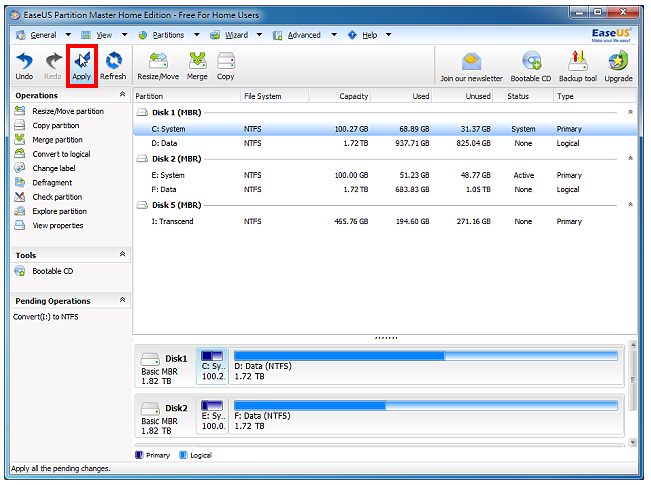Collapse the Disk 2 (MBR) group
The width and height of the screenshot is (651, 485).
pos(630,158)
